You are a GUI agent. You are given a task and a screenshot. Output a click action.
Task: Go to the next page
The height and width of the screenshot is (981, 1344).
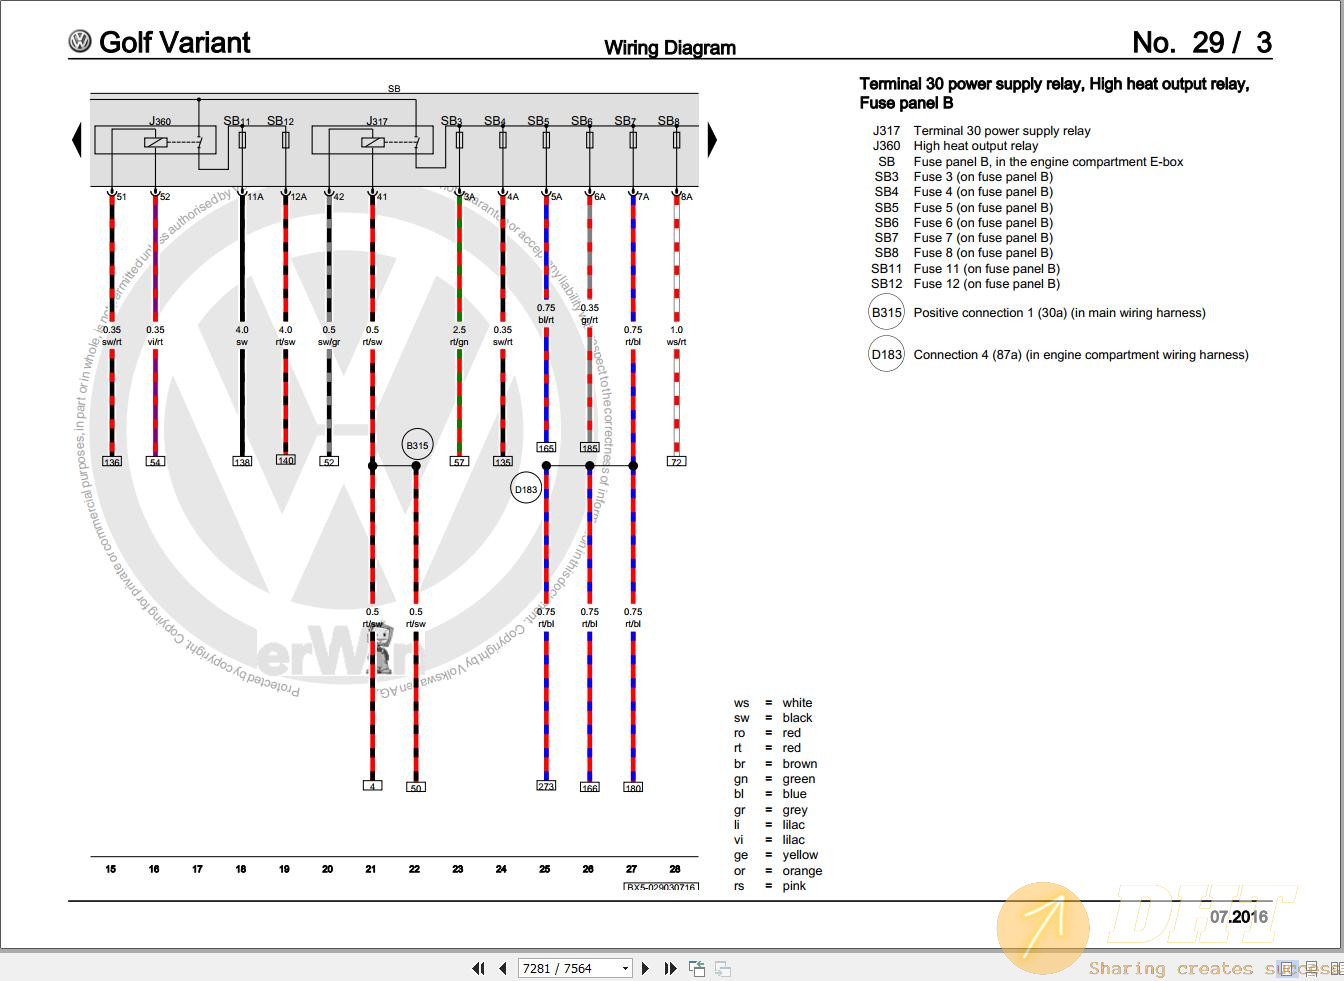(645, 968)
